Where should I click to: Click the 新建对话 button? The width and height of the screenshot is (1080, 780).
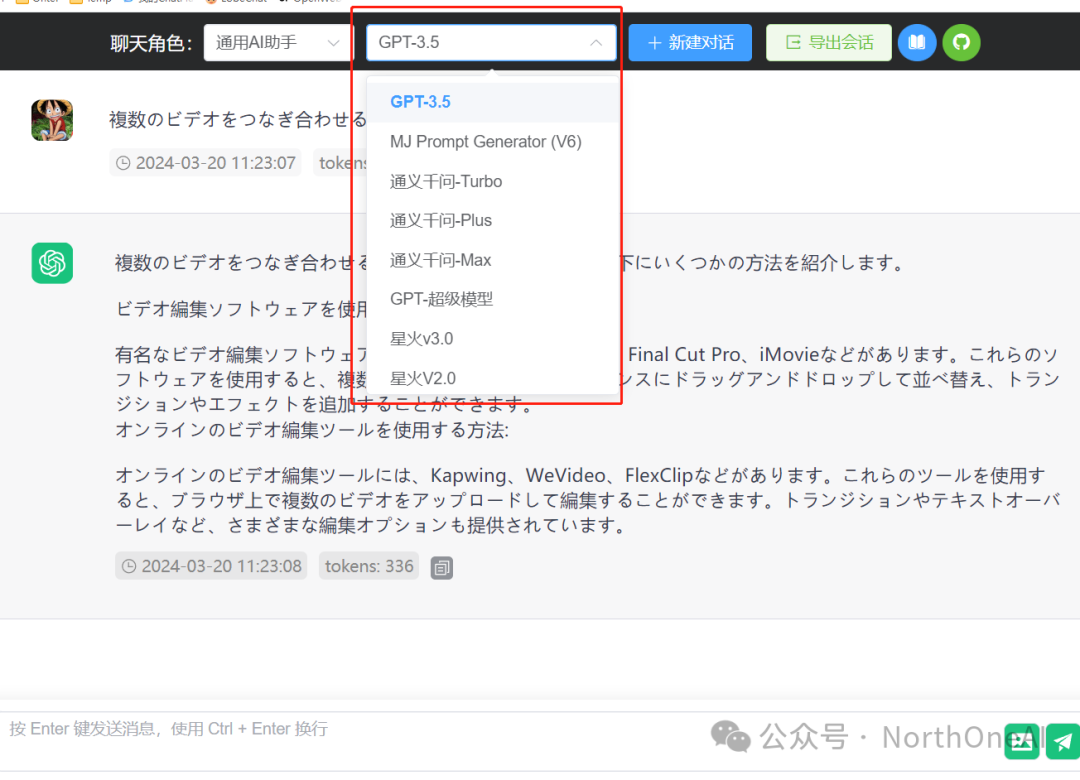pyautogui.click(x=690, y=43)
